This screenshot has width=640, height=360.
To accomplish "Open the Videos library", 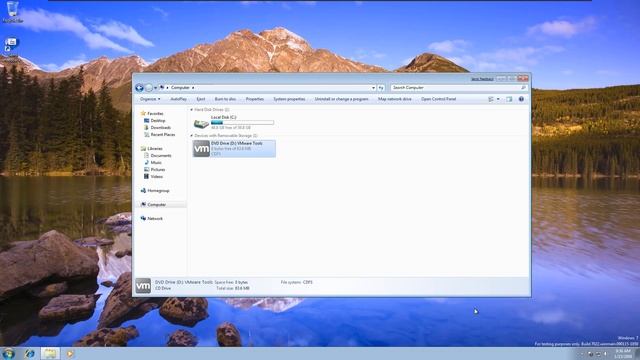I will click(x=157, y=176).
